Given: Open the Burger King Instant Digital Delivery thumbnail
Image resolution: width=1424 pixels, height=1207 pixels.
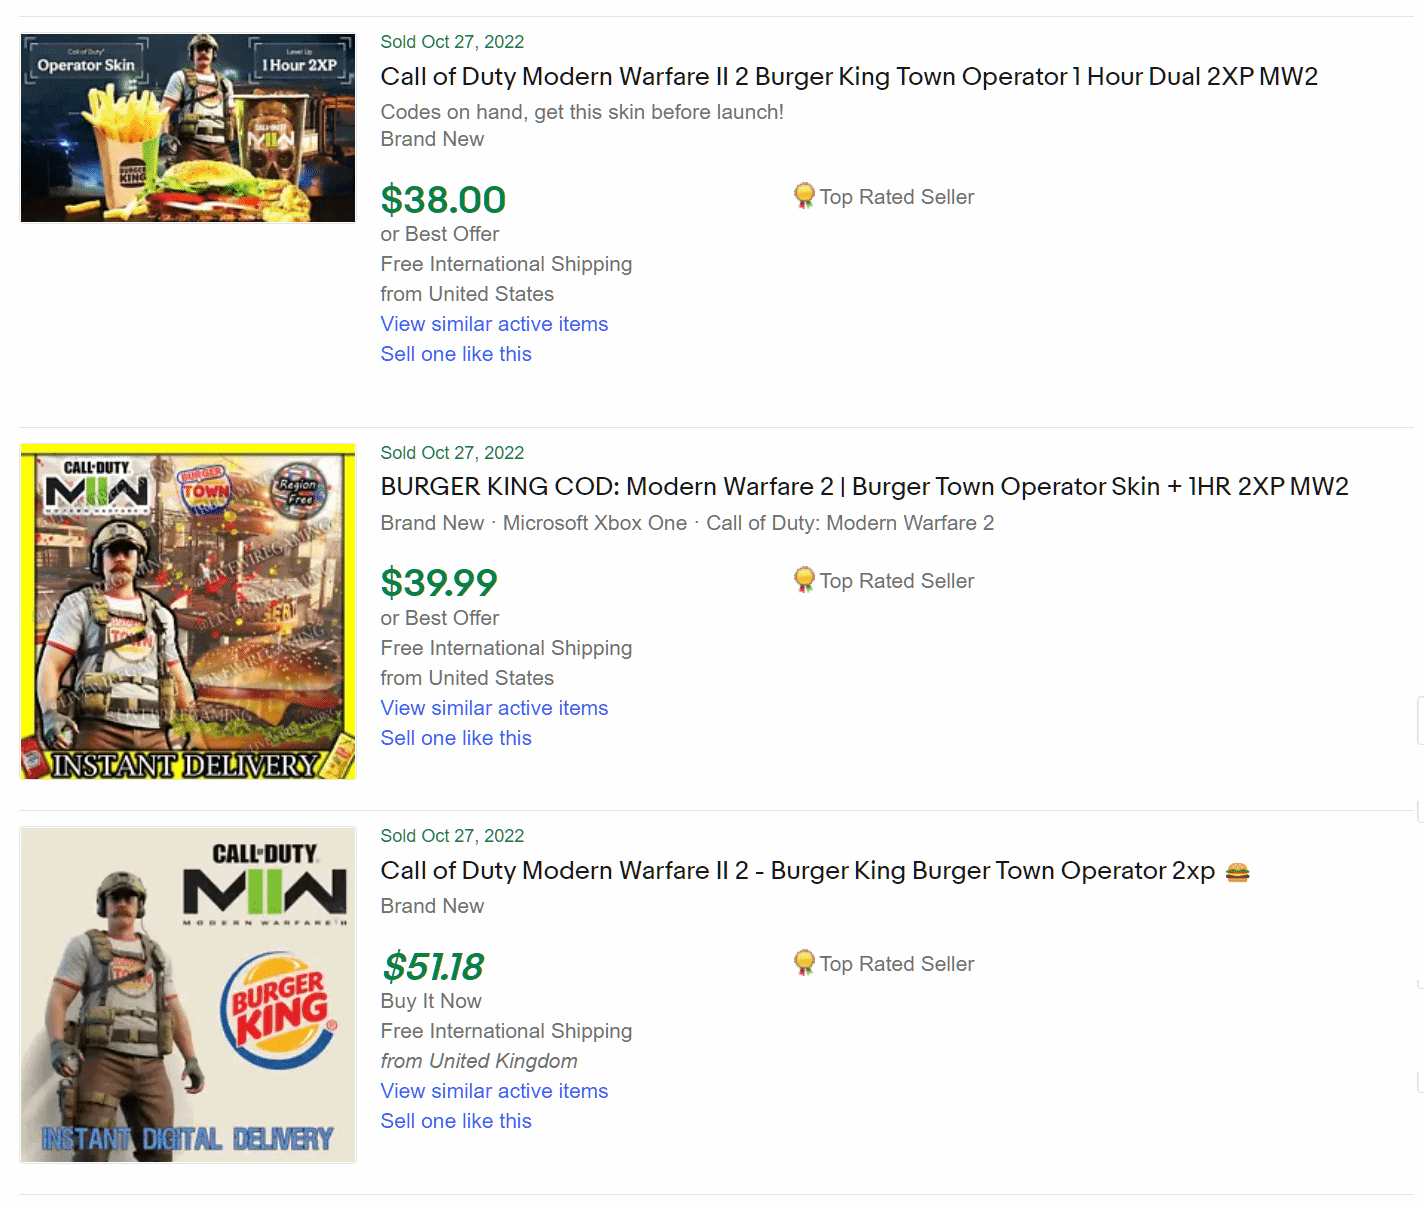Looking at the screenshot, I should 188,994.
